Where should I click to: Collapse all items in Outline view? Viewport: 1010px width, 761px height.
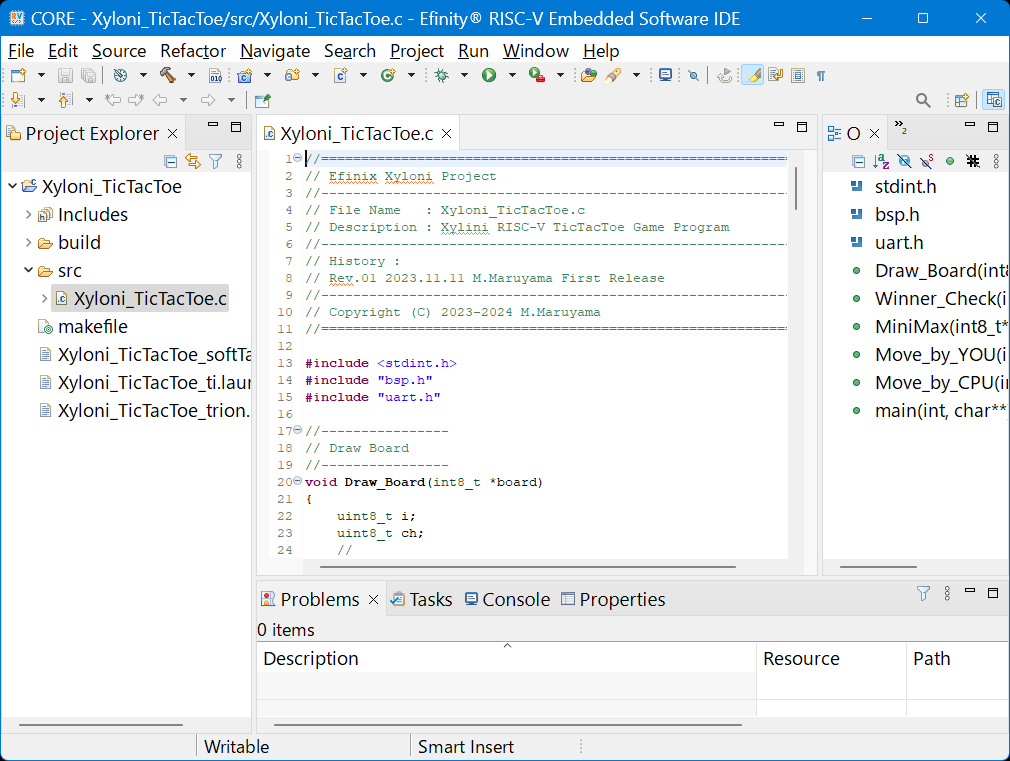click(x=858, y=161)
